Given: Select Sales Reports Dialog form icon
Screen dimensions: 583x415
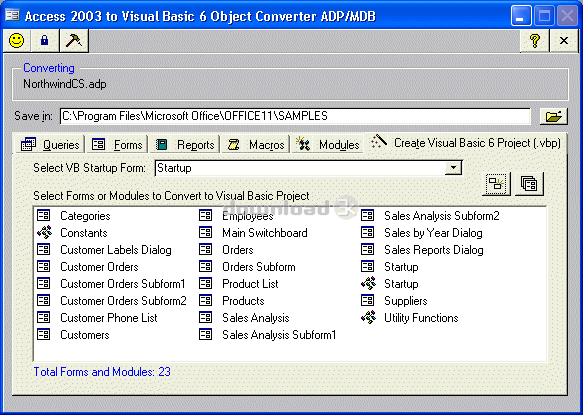Looking at the screenshot, I should point(367,249).
